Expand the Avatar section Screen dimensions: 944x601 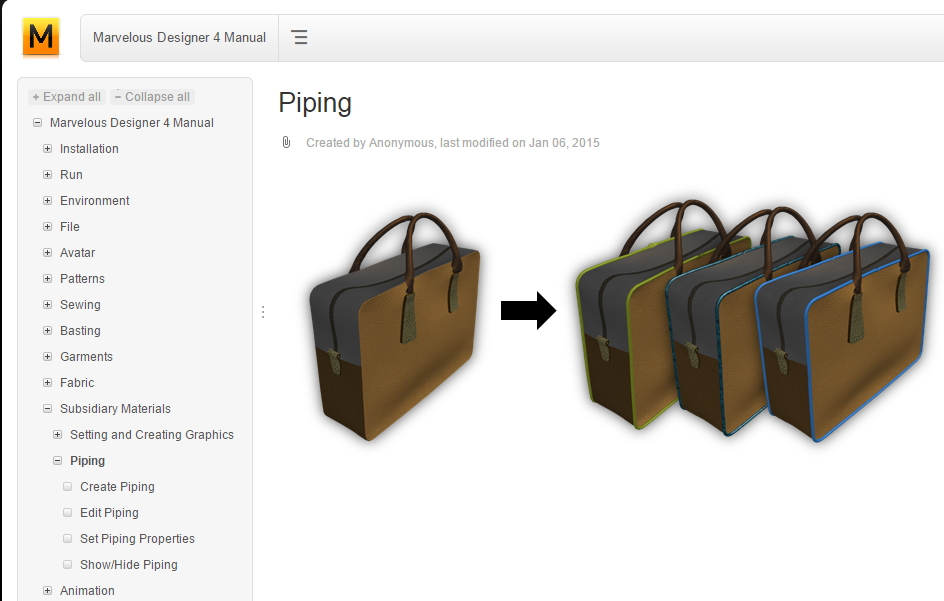(47, 253)
